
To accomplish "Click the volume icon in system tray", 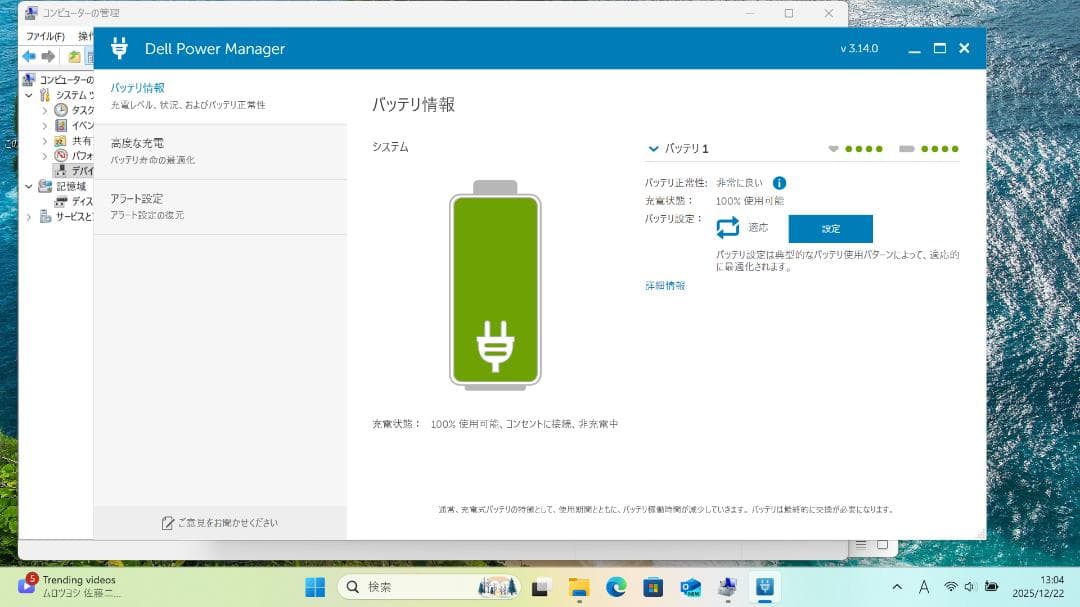I will point(969,586).
